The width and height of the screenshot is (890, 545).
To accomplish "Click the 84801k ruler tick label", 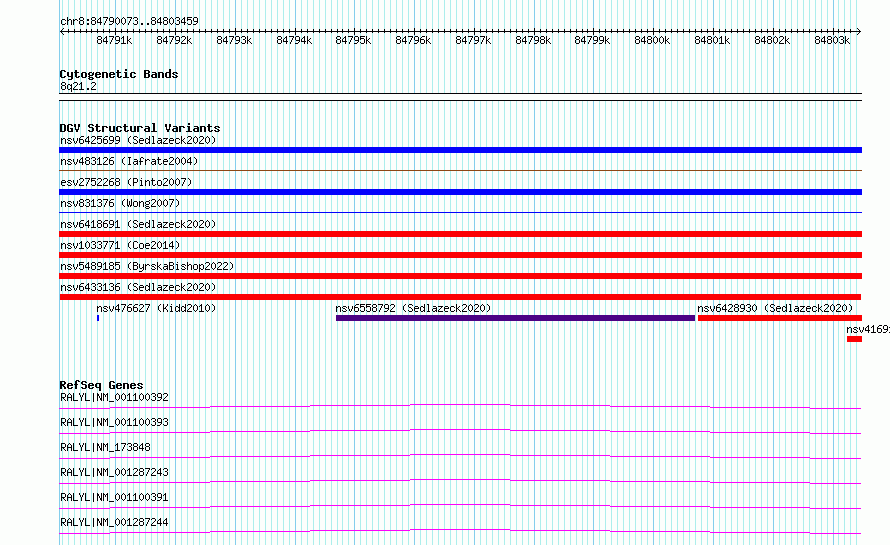I will [x=712, y=40].
